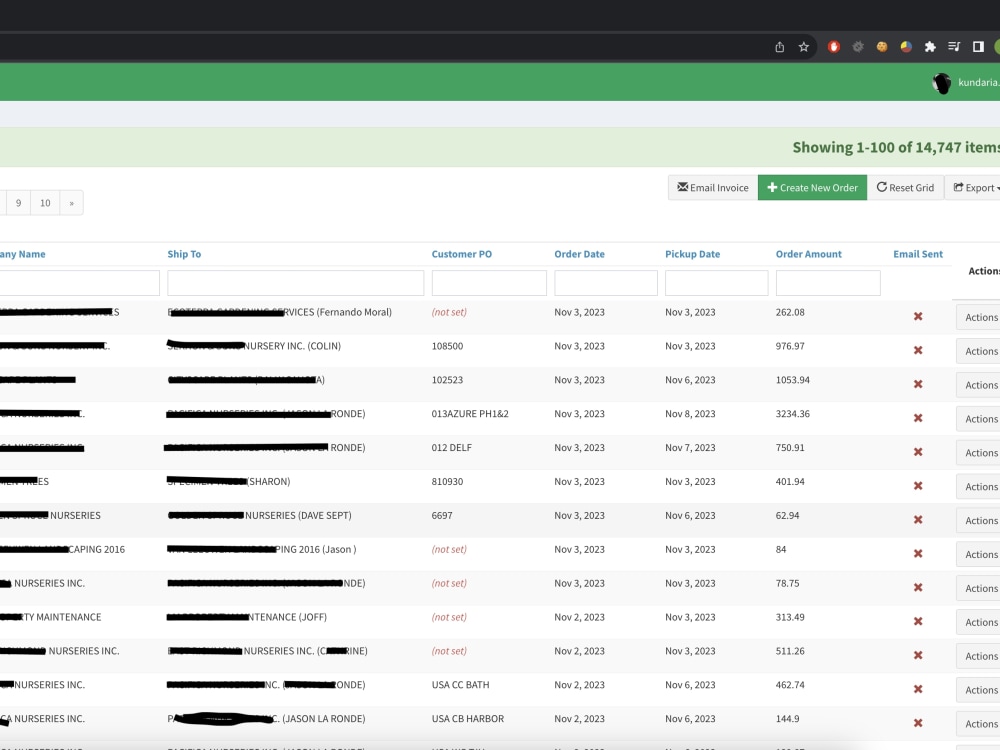This screenshot has height=750, width=1000.
Task: Click the Email Invoice button
Action: (712, 187)
